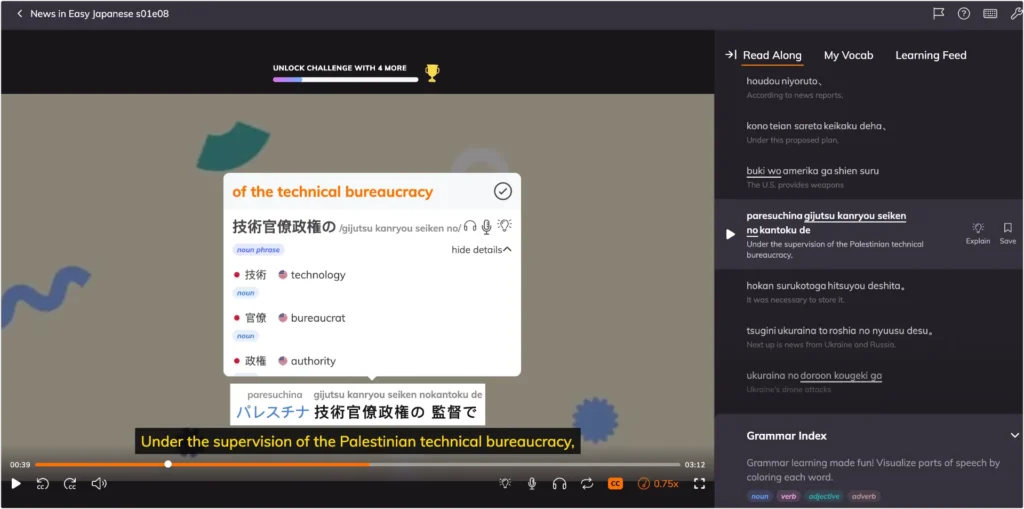Open the help question mark icon
Screen dimensions: 1024x509
point(964,13)
